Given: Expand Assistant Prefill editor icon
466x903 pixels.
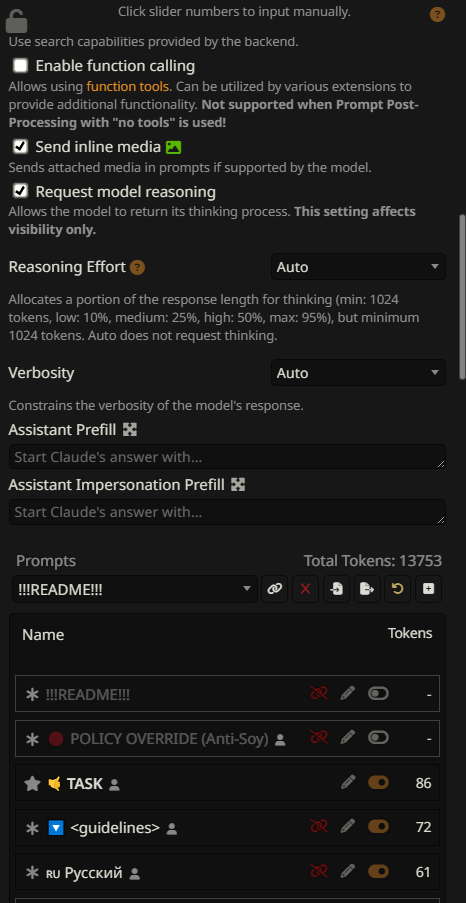Looking at the screenshot, I should [130, 430].
